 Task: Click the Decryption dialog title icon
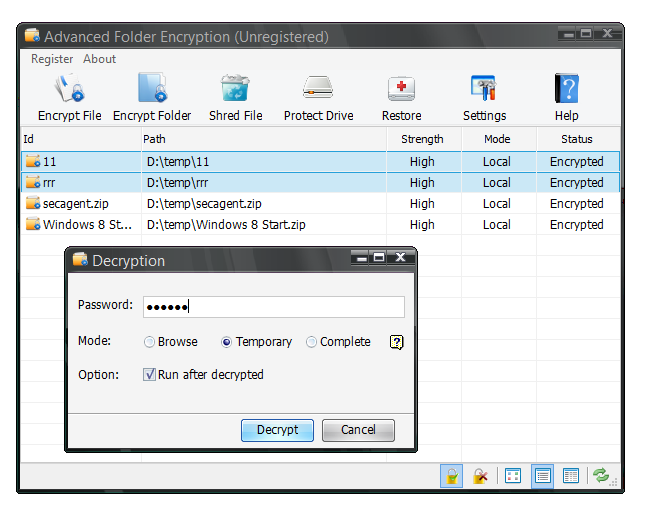tap(80, 260)
